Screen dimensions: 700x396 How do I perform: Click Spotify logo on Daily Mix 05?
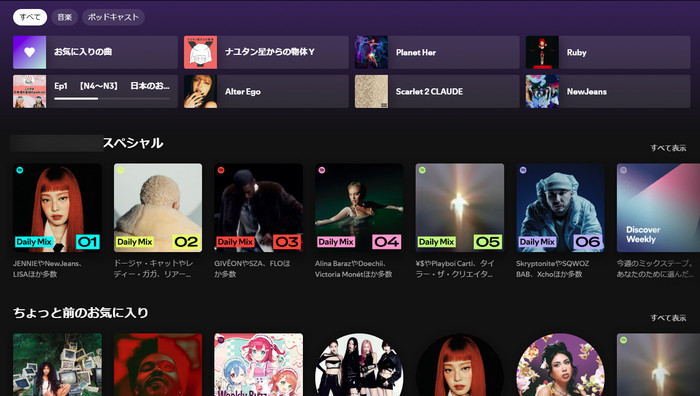point(422,170)
